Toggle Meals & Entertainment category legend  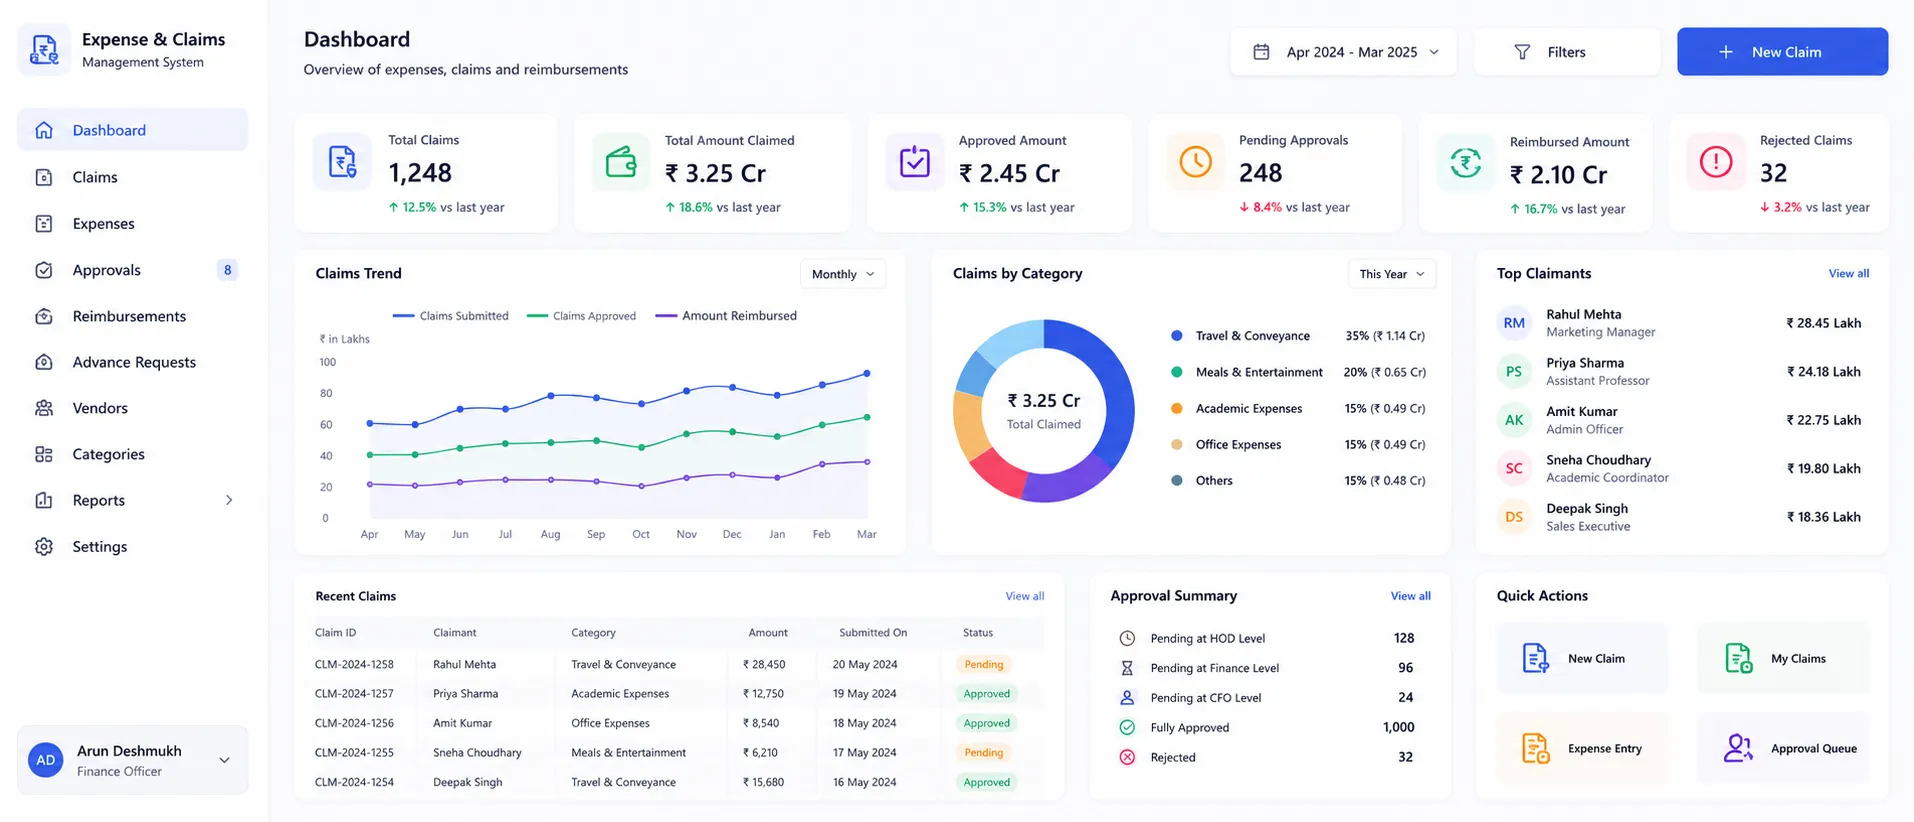[x=1247, y=372]
